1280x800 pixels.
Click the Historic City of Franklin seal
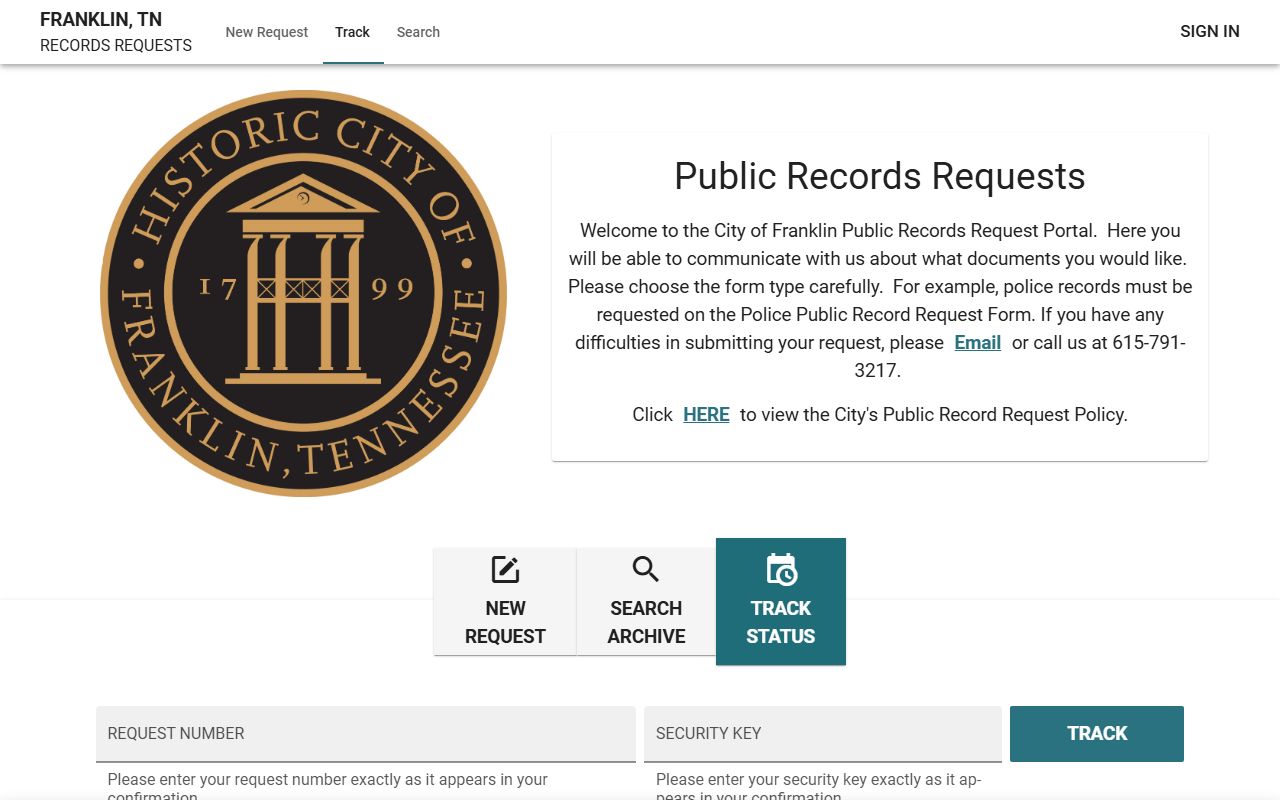(x=304, y=293)
